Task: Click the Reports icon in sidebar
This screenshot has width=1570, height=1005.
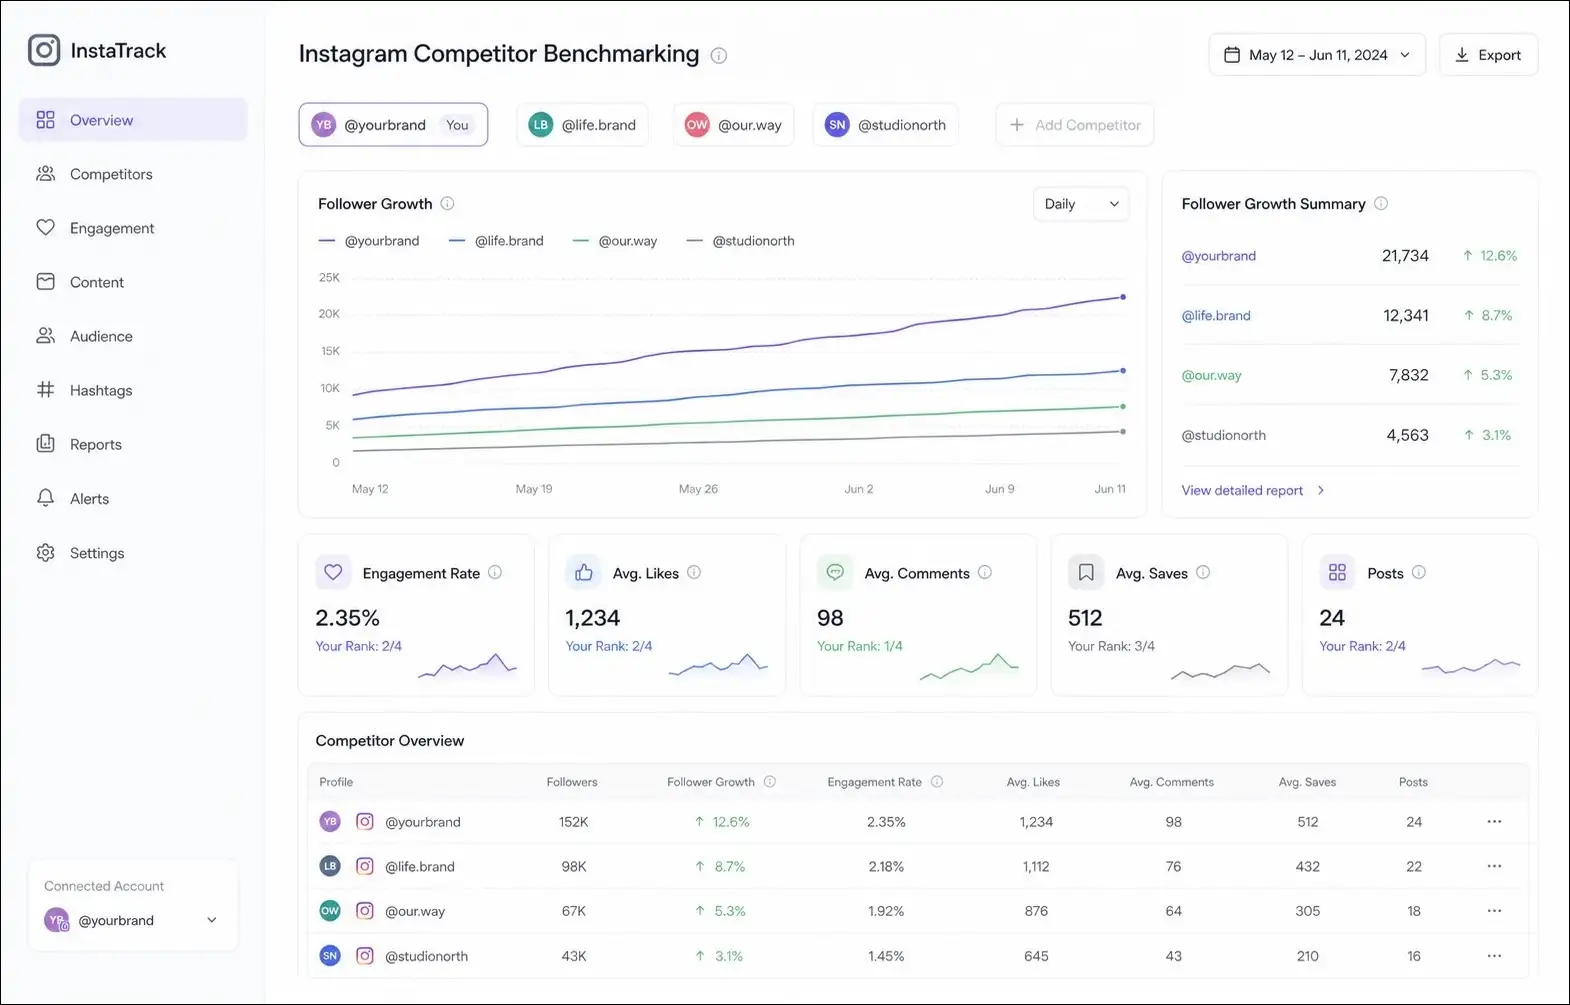Action: [45, 443]
